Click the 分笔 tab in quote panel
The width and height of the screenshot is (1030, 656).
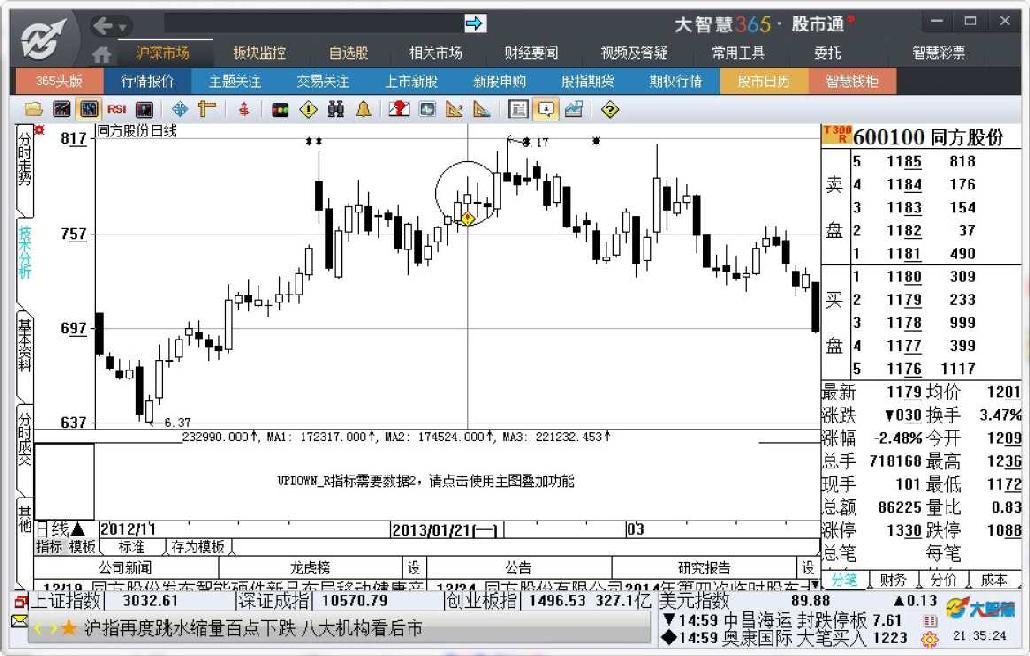[x=843, y=580]
